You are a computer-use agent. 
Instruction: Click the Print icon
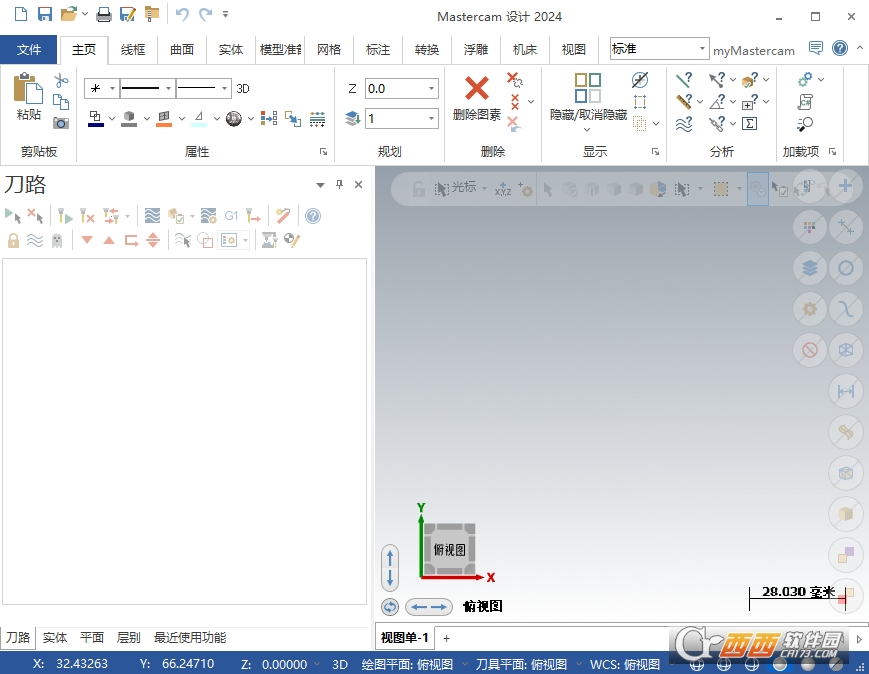coord(104,14)
